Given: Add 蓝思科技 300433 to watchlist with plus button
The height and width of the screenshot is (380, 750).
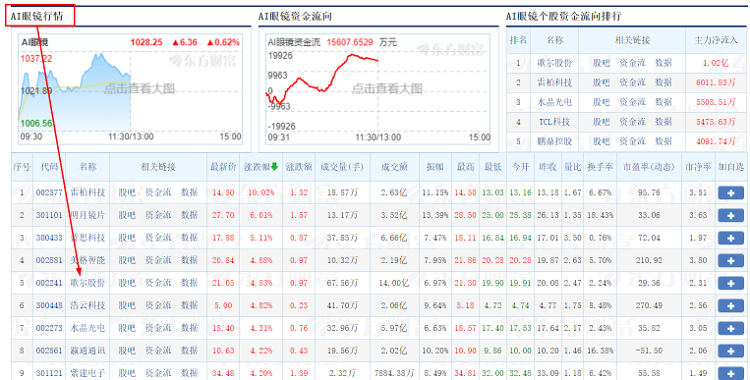Looking at the screenshot, I should [x=730, y=238].
